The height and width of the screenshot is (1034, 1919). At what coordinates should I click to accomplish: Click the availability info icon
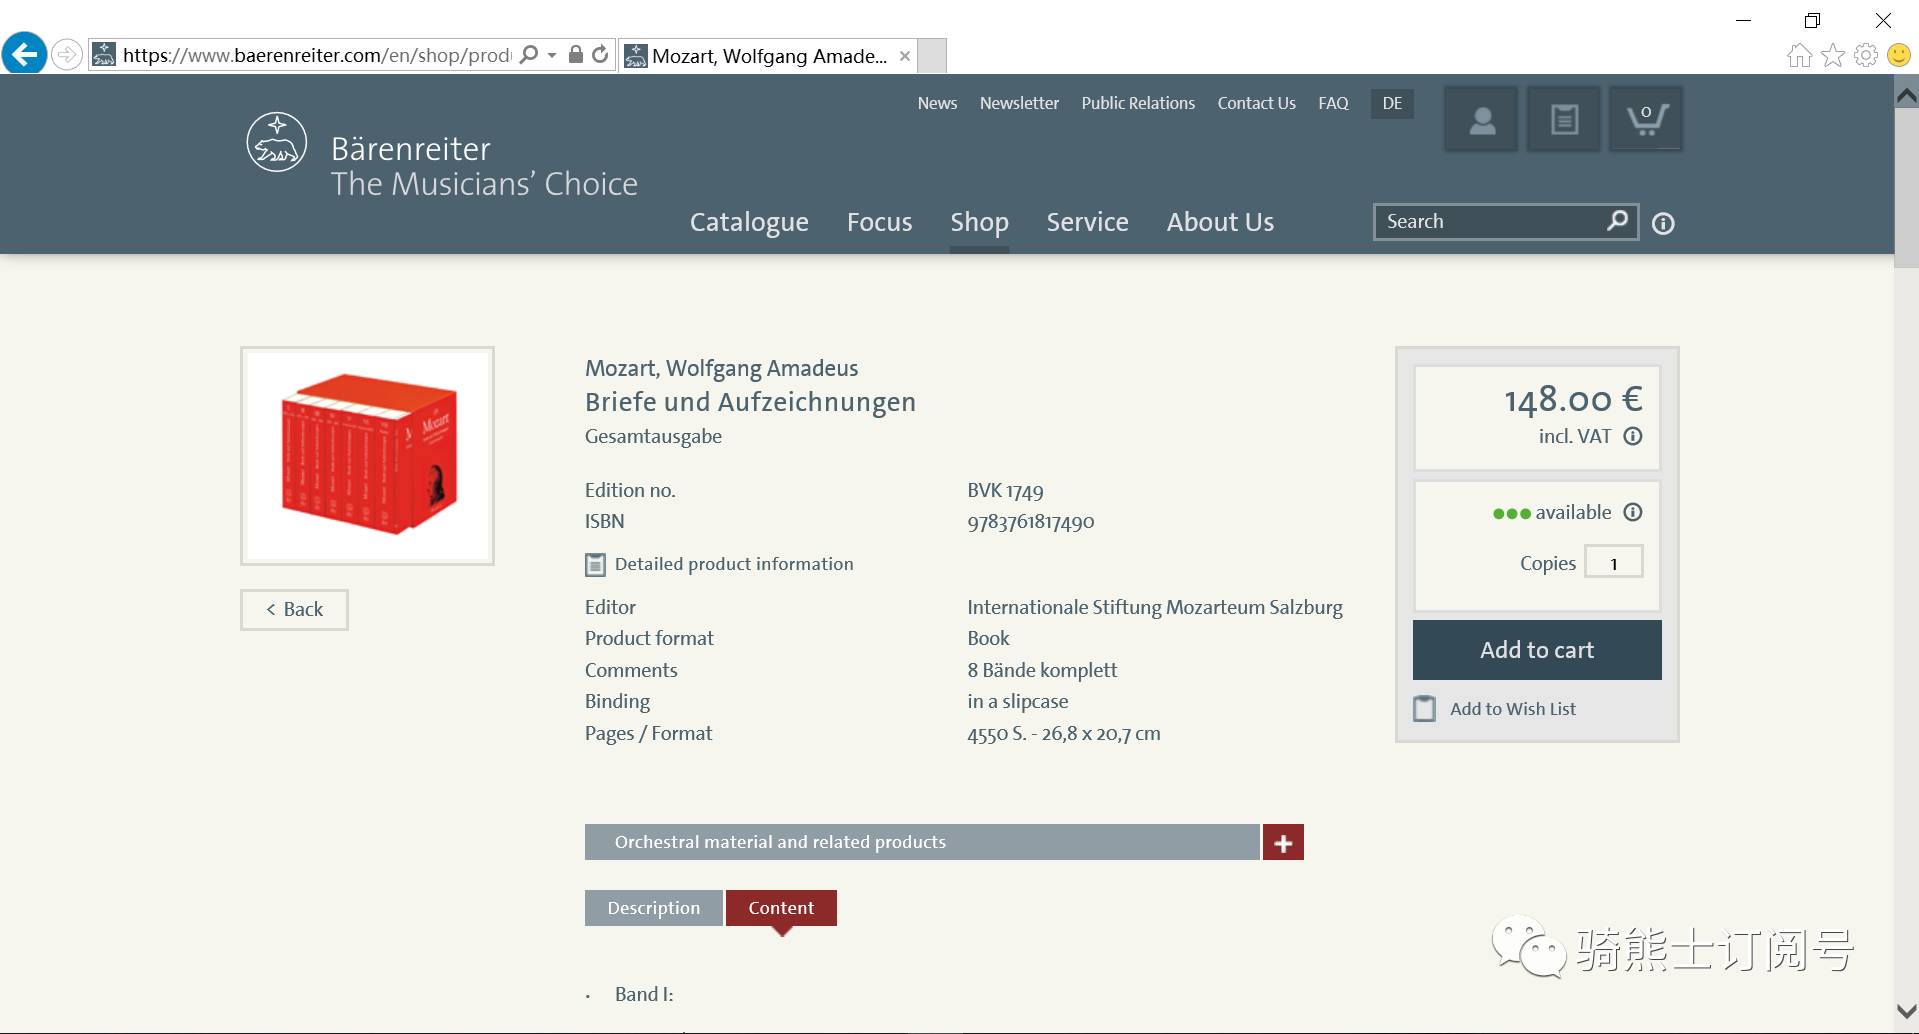coord(1633,512)
